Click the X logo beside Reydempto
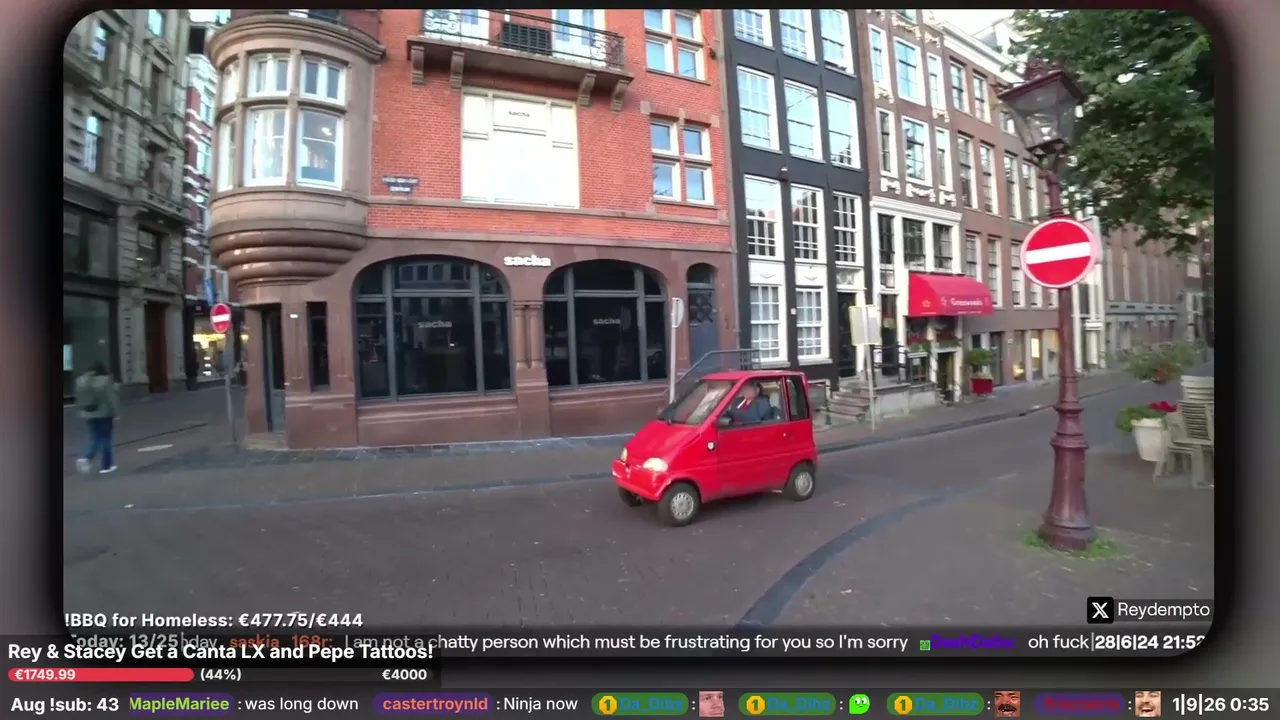Screen dimensions: 1280x720 (x=1100, y=610)
